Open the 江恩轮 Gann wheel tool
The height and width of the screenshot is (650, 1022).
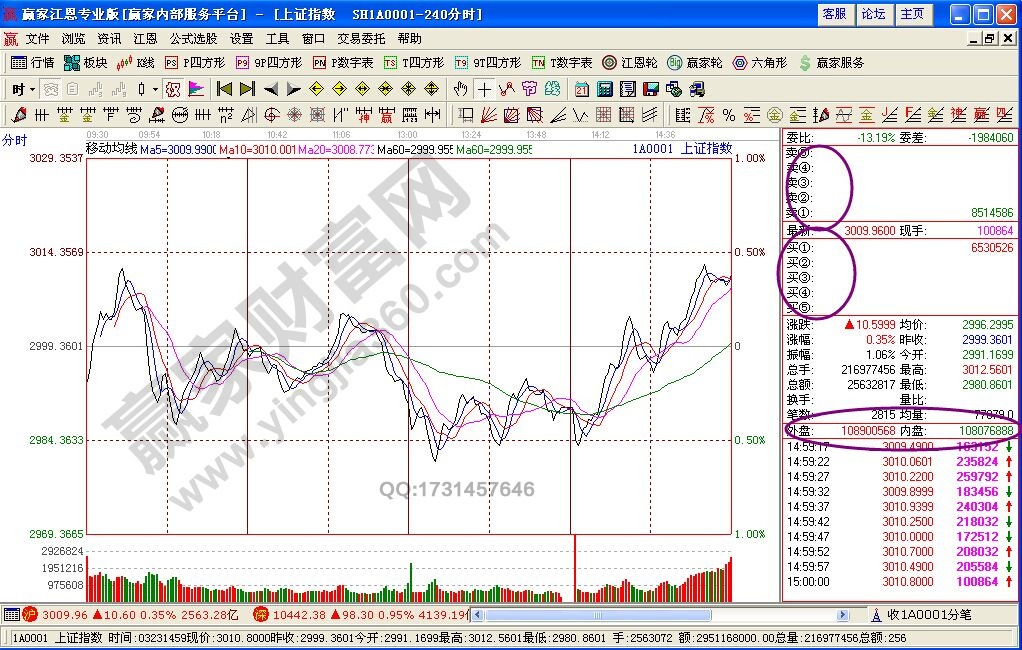point(630,62)
